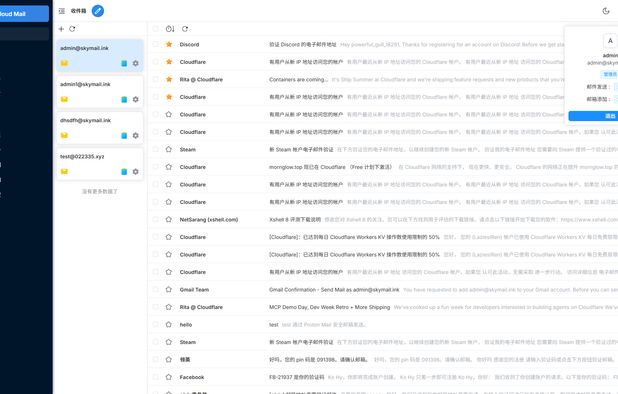Click blue clipboard icon on admin@skymail.ink card
Image resolution: width=618 pixels, height=394 pixels.
click(124, 63)
